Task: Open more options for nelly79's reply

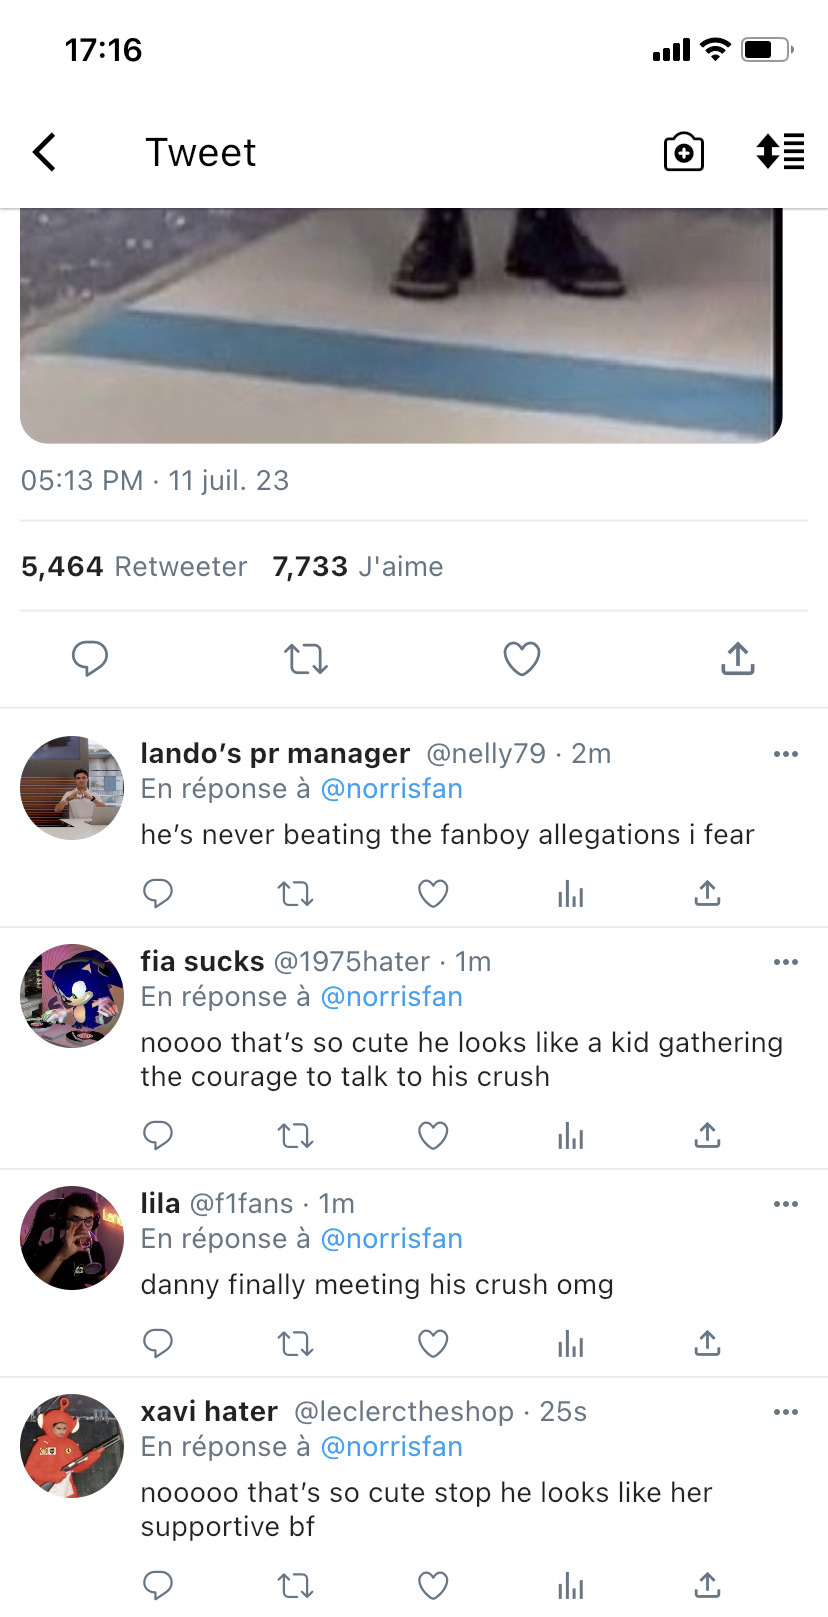Action: point(786,754)
